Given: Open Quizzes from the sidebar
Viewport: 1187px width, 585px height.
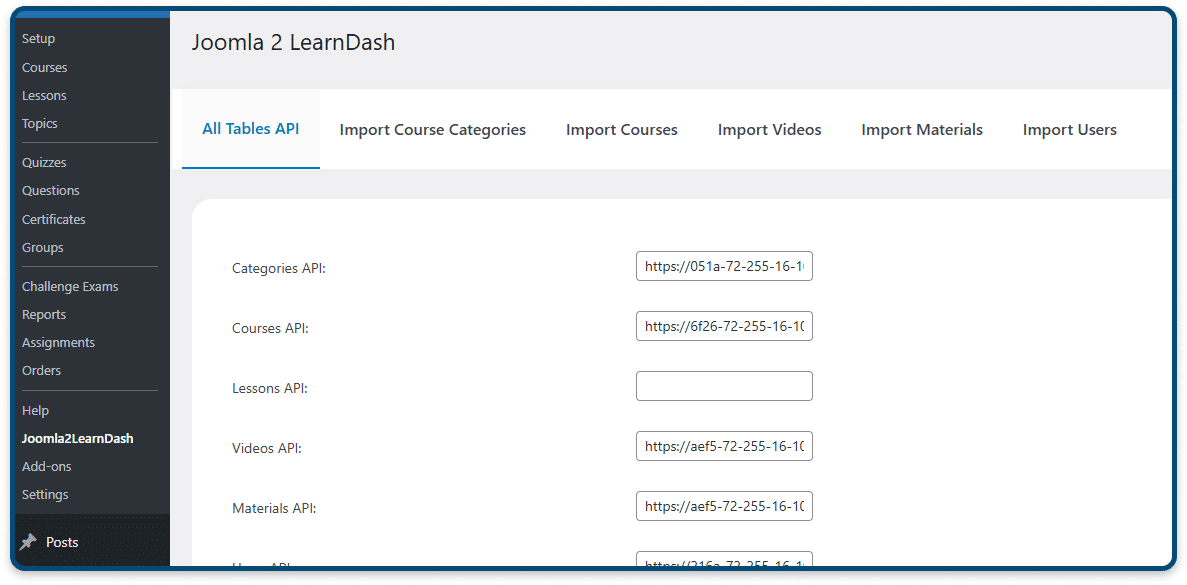Looking at the screenshot, I should 44,163.
